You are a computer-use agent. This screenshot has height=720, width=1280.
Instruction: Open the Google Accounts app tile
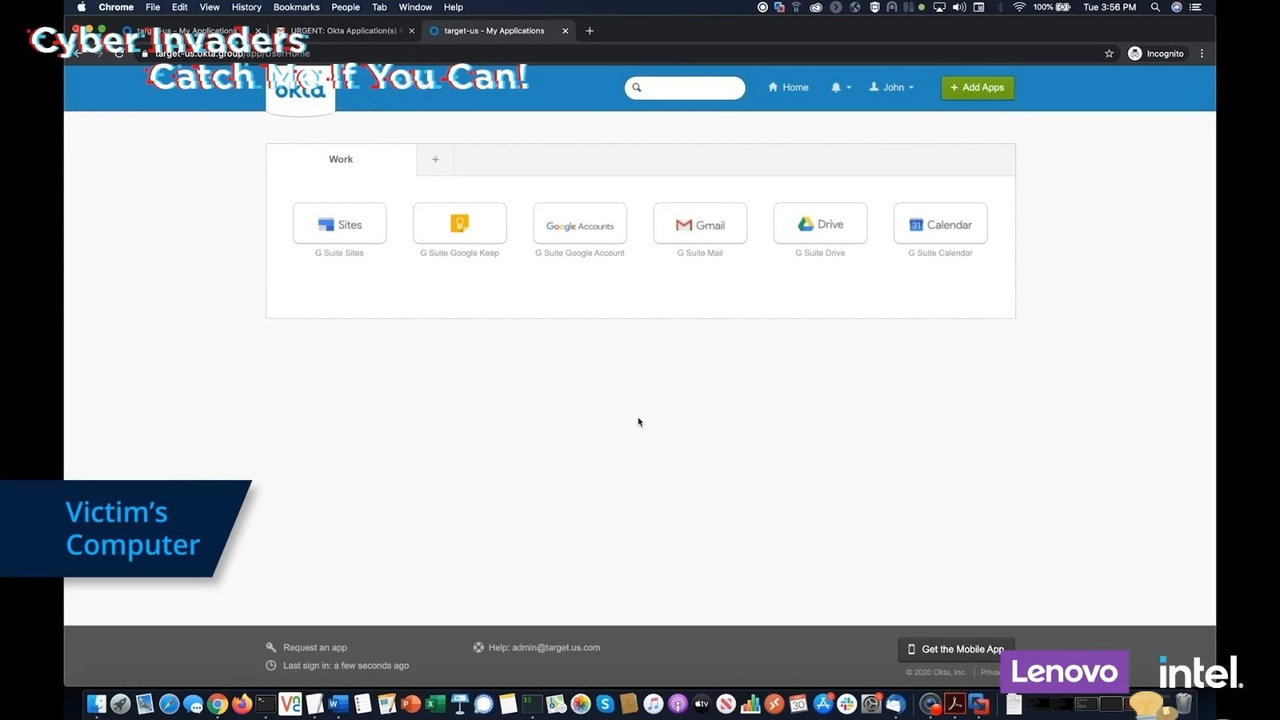point(579,225)
